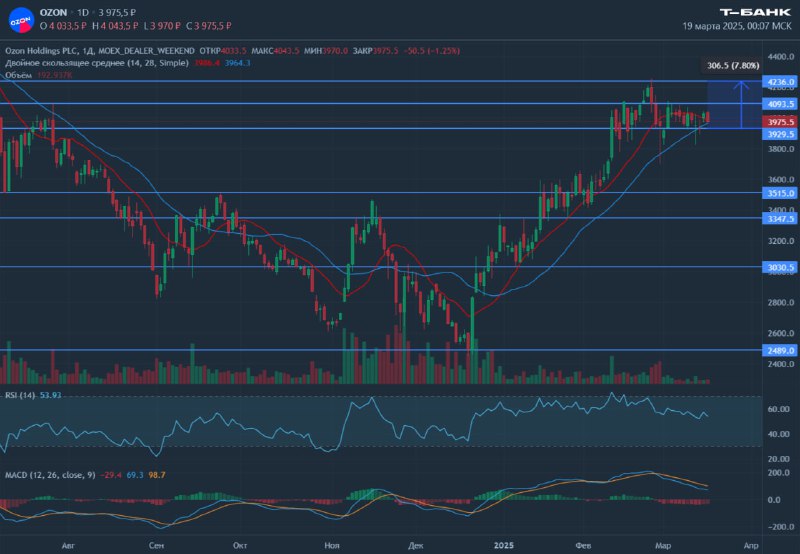Viewport: 800px width, 554px height.
Task: Click the MACD -200.0 axis value
Action: 779,527
